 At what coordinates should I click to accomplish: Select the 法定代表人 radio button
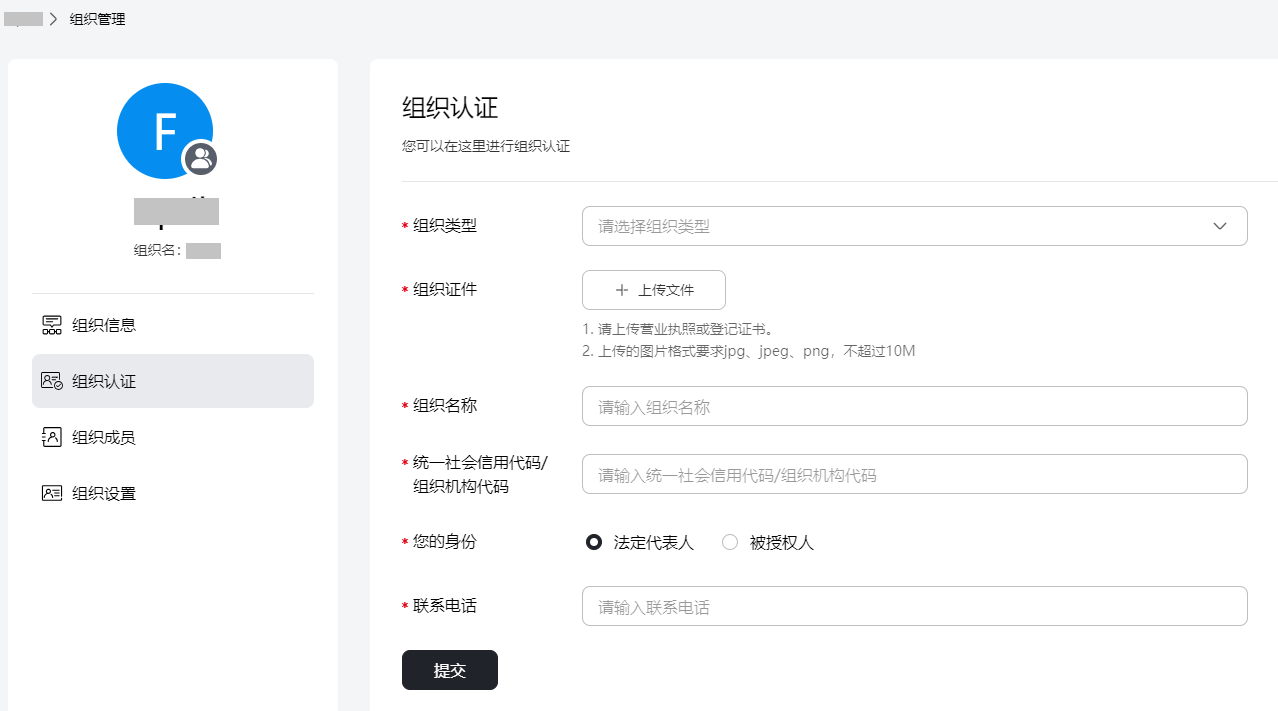click(594, 542)
